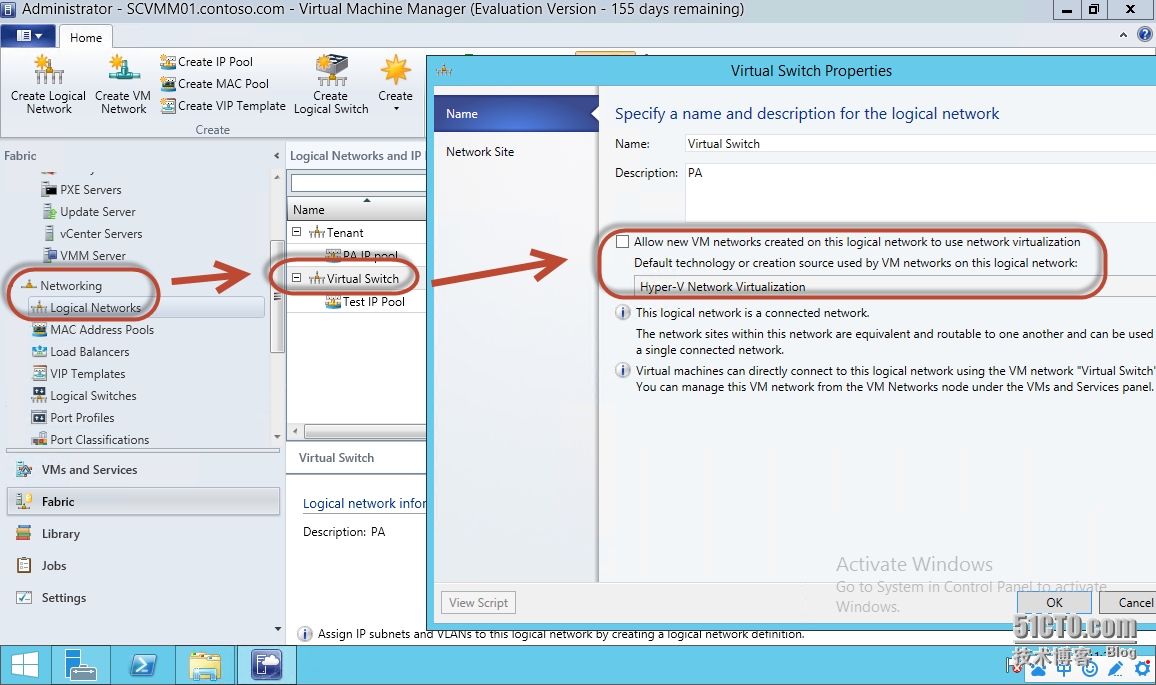Sort list by Name column header
This screenshot has width=1156, height=685.
coord(357,209)
